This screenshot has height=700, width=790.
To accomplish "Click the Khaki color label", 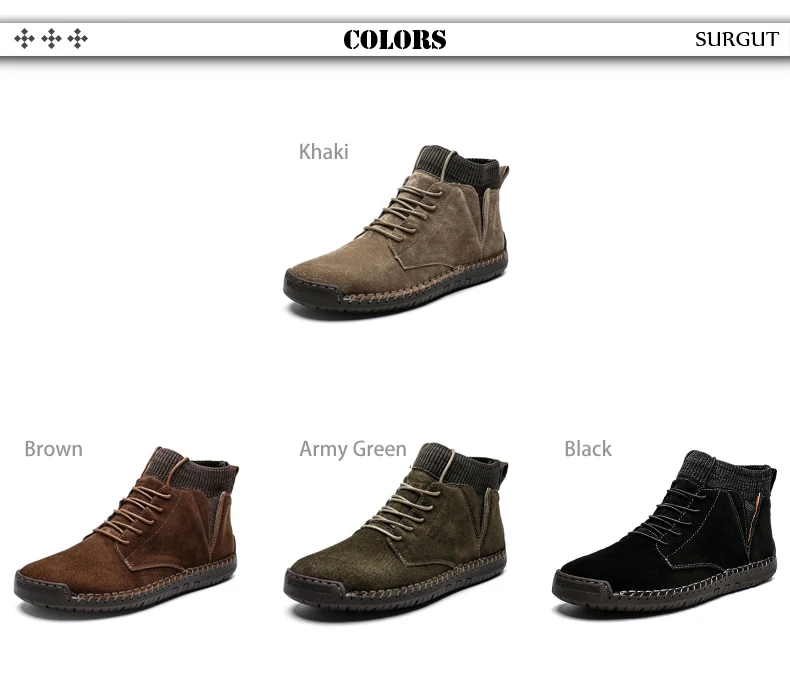I will [323, 152].
